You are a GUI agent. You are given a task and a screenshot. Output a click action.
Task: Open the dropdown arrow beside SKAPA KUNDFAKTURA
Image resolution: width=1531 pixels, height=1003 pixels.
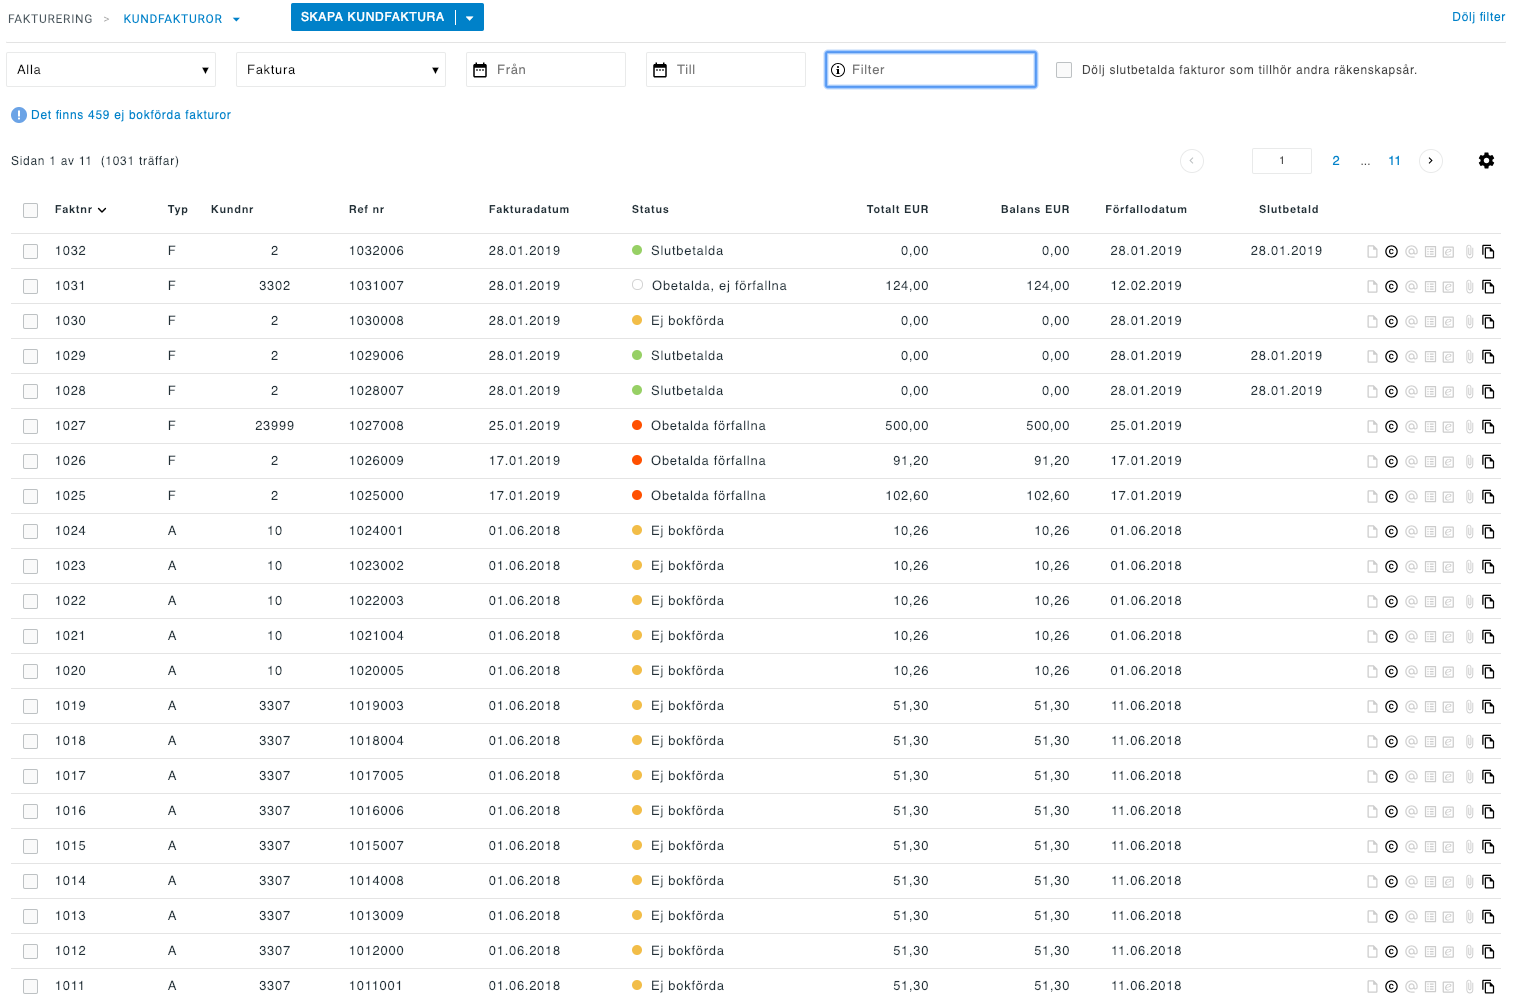[x=469, y=17]
